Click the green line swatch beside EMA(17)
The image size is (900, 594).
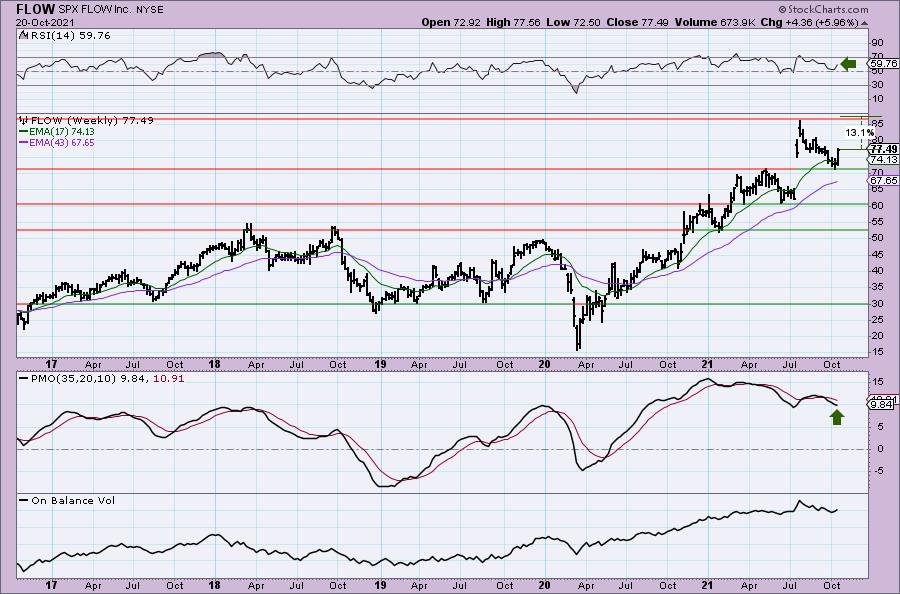24,131
